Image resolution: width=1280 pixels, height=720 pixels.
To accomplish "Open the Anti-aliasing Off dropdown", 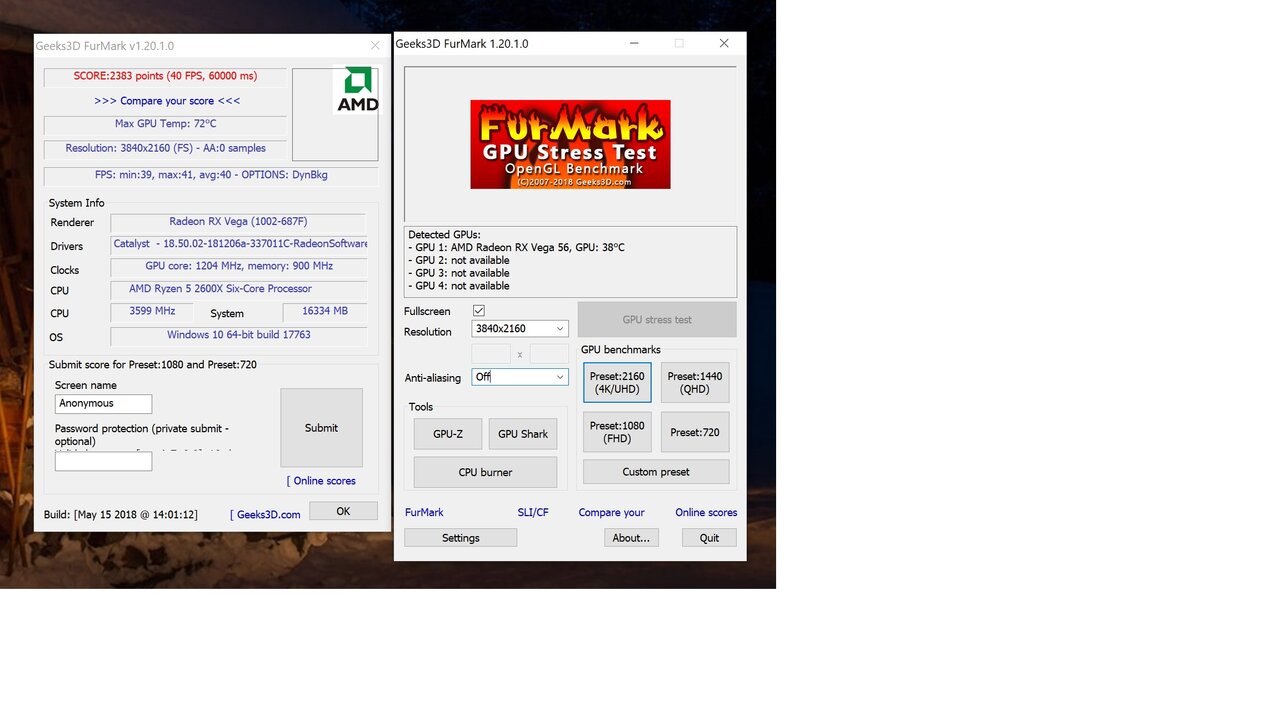I will [x=520, y=377].
